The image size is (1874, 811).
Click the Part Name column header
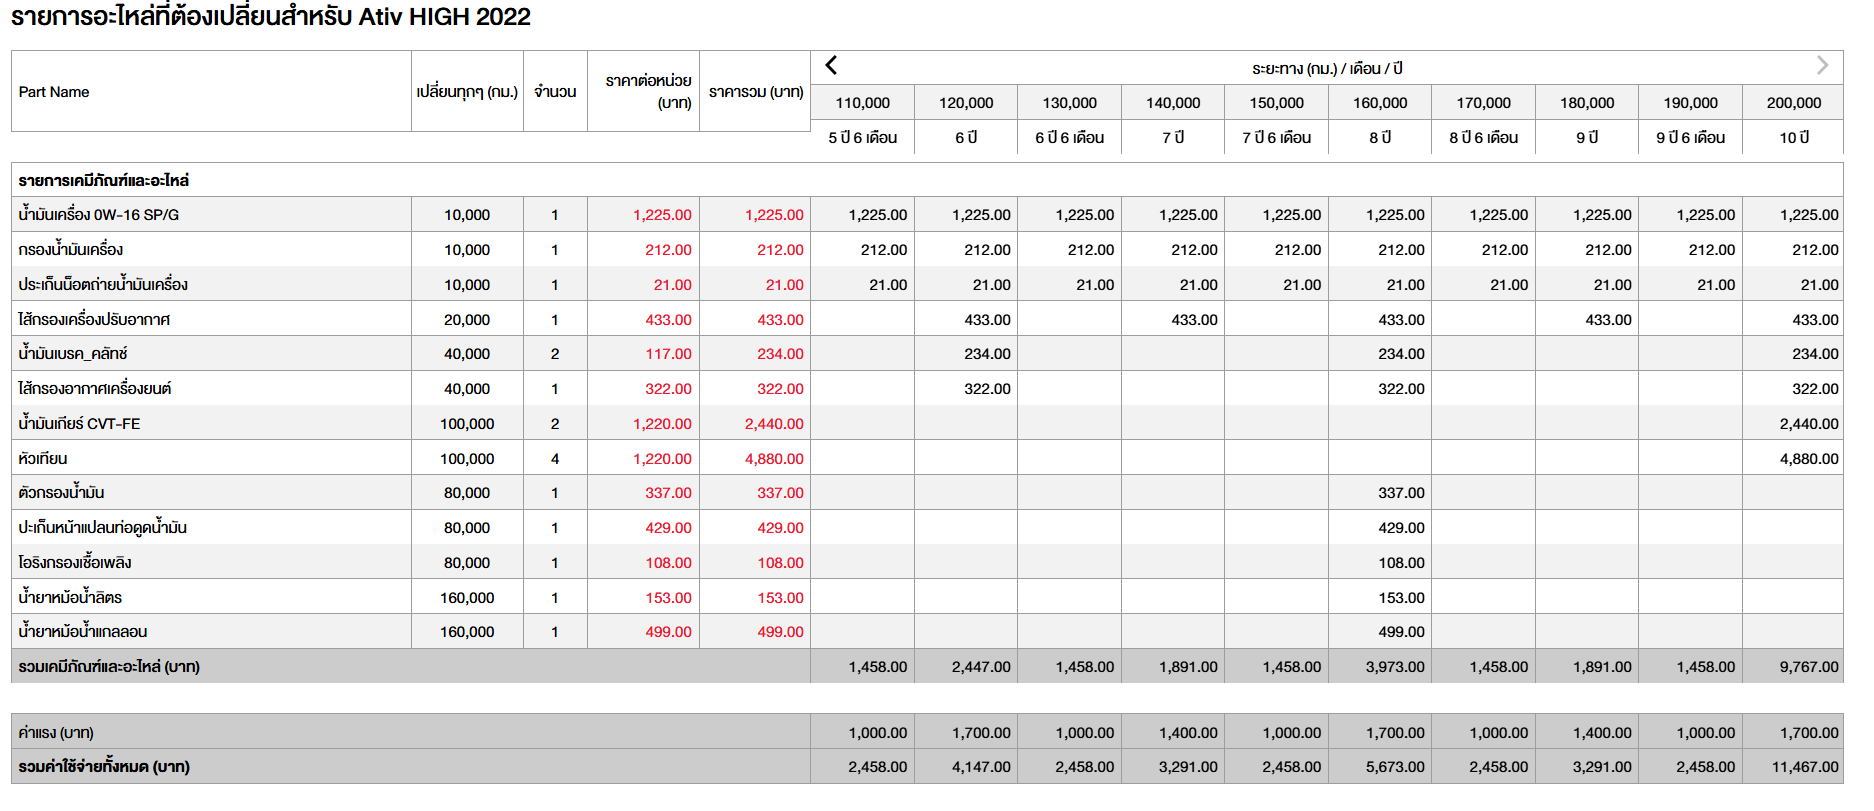point(54,92)
